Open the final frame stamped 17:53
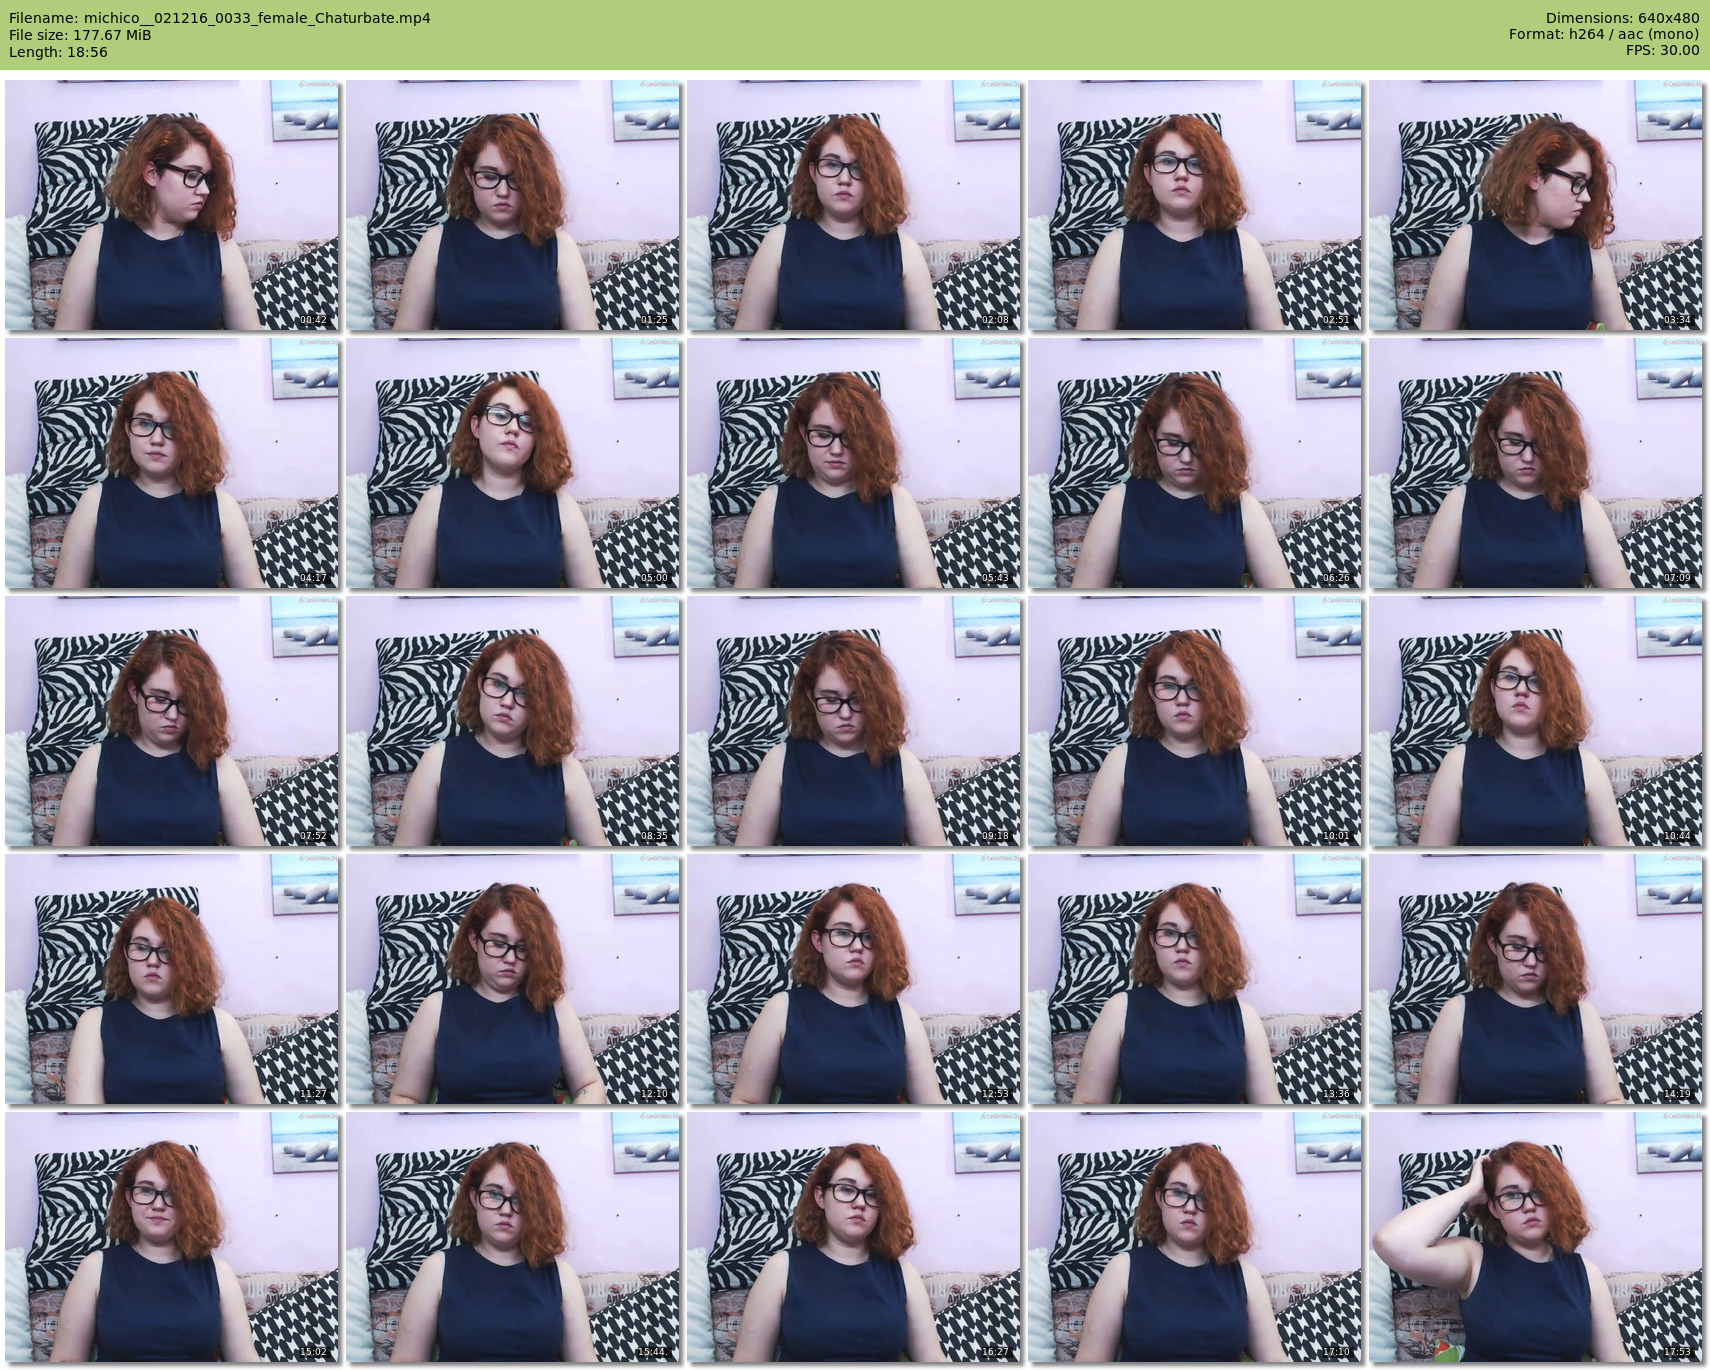Image resolution: width=1710 pixels, height=1370 pixels. [1536, 1237]
